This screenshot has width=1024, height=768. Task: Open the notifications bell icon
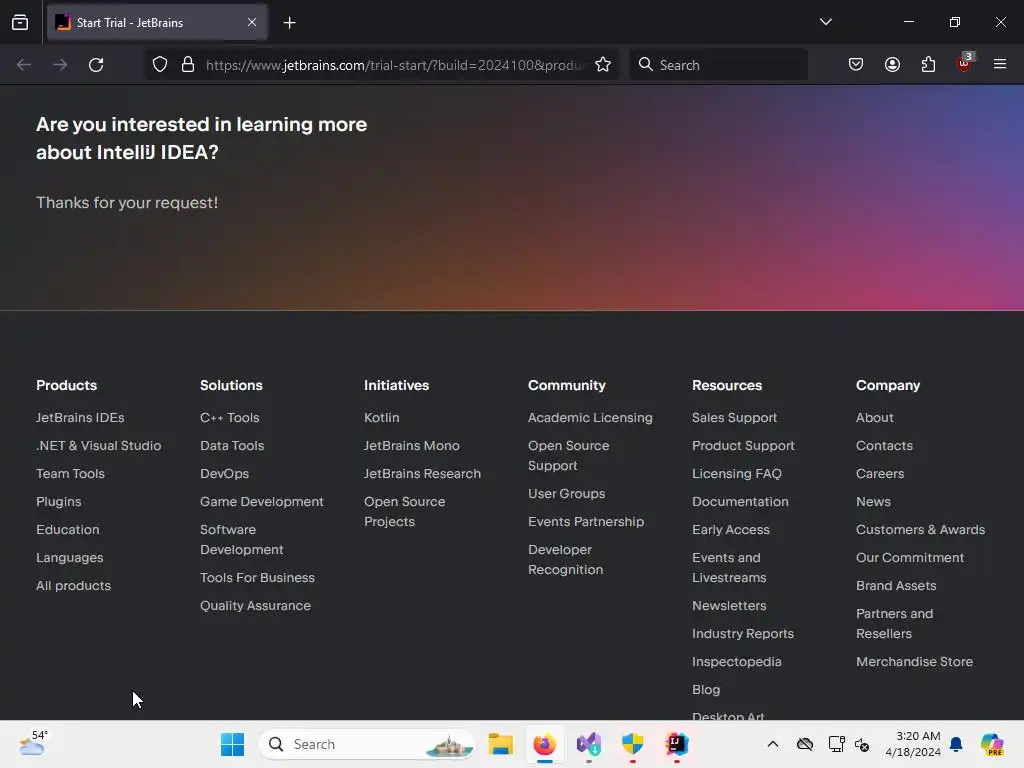pyautogui.click(x=956, y=744)
